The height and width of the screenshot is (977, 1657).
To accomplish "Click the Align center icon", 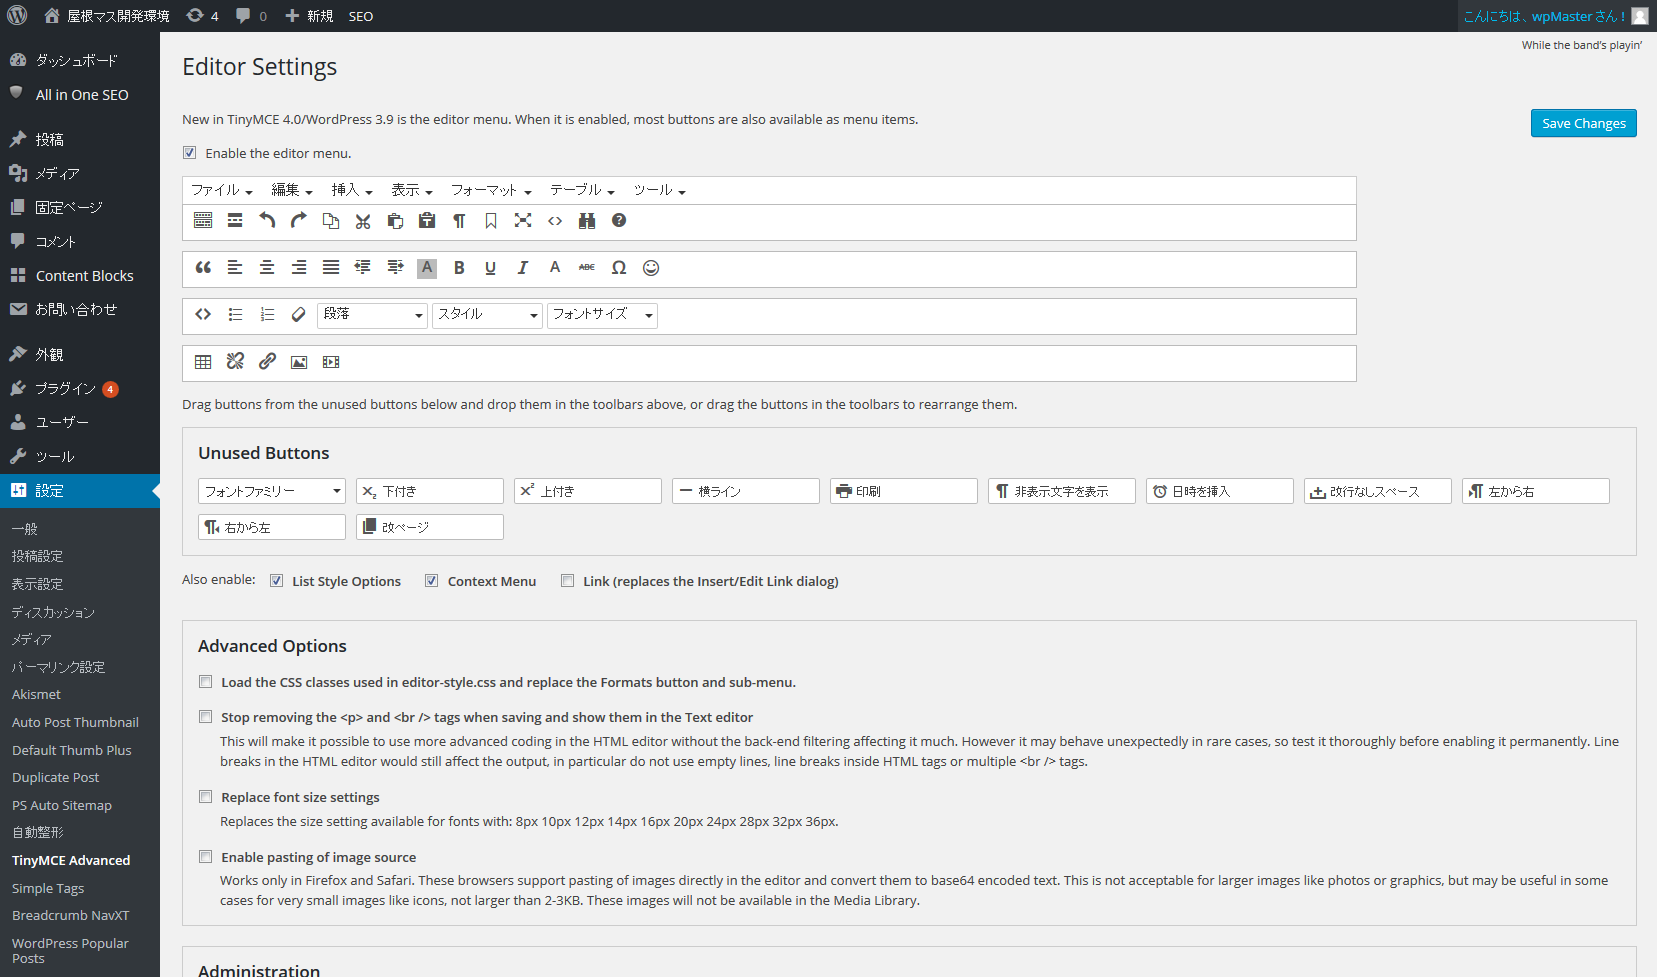I will click(x=267, y=268).
